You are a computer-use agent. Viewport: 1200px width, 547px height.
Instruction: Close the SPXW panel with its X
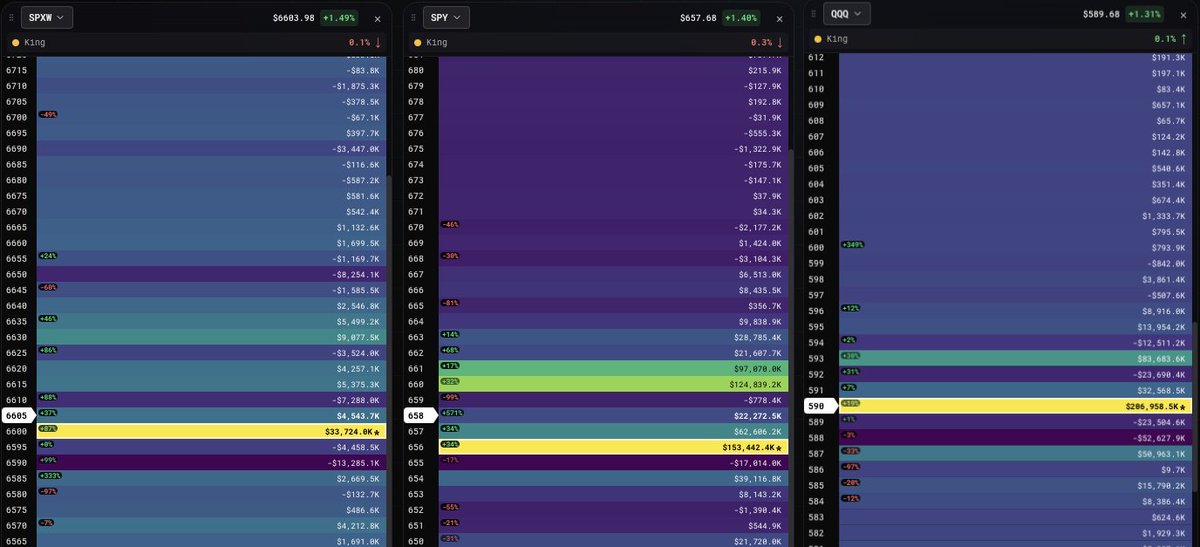coord(377,19)
